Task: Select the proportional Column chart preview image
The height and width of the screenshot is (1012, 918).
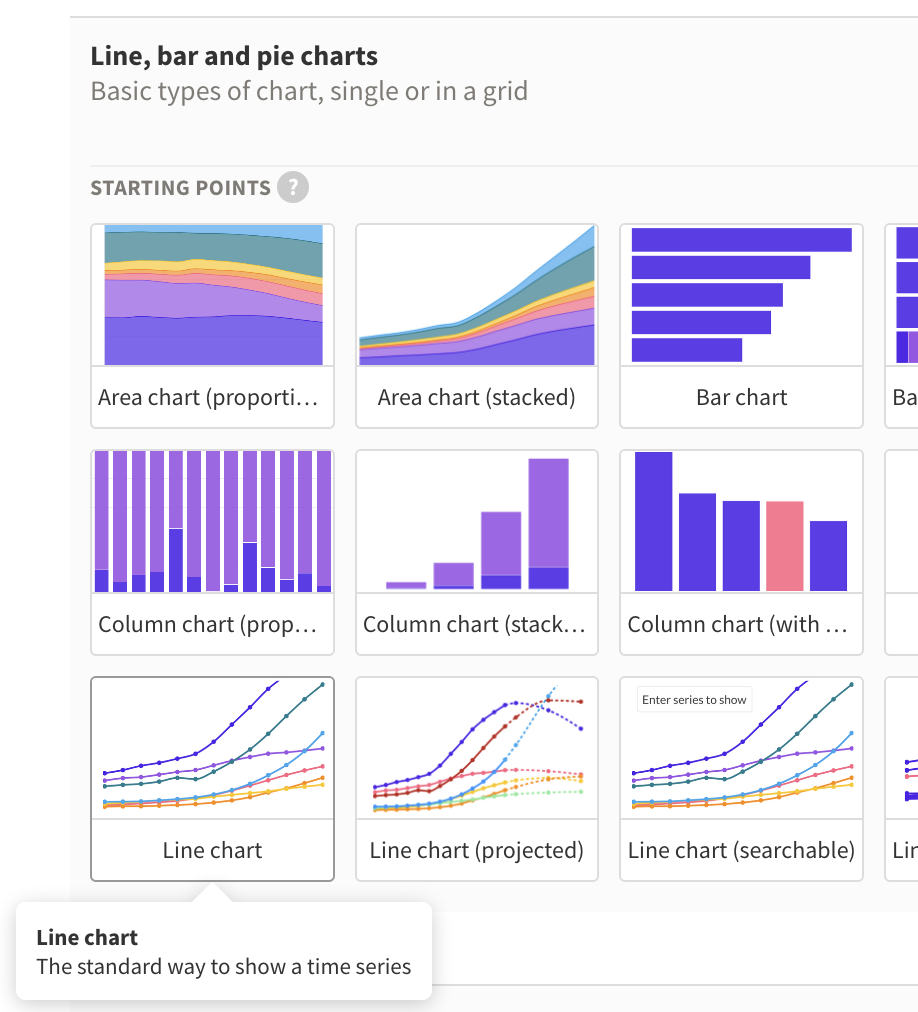Action: click(x=213, y=521)
